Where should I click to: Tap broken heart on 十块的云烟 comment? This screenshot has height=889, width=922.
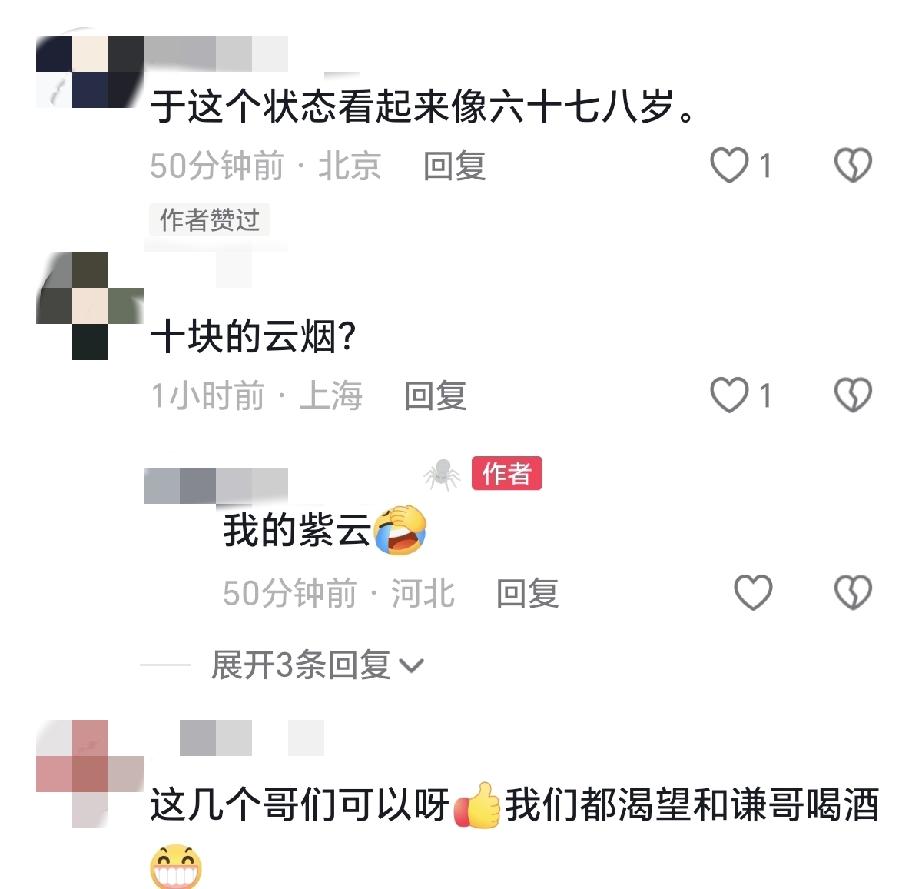[x=853, y=395]
